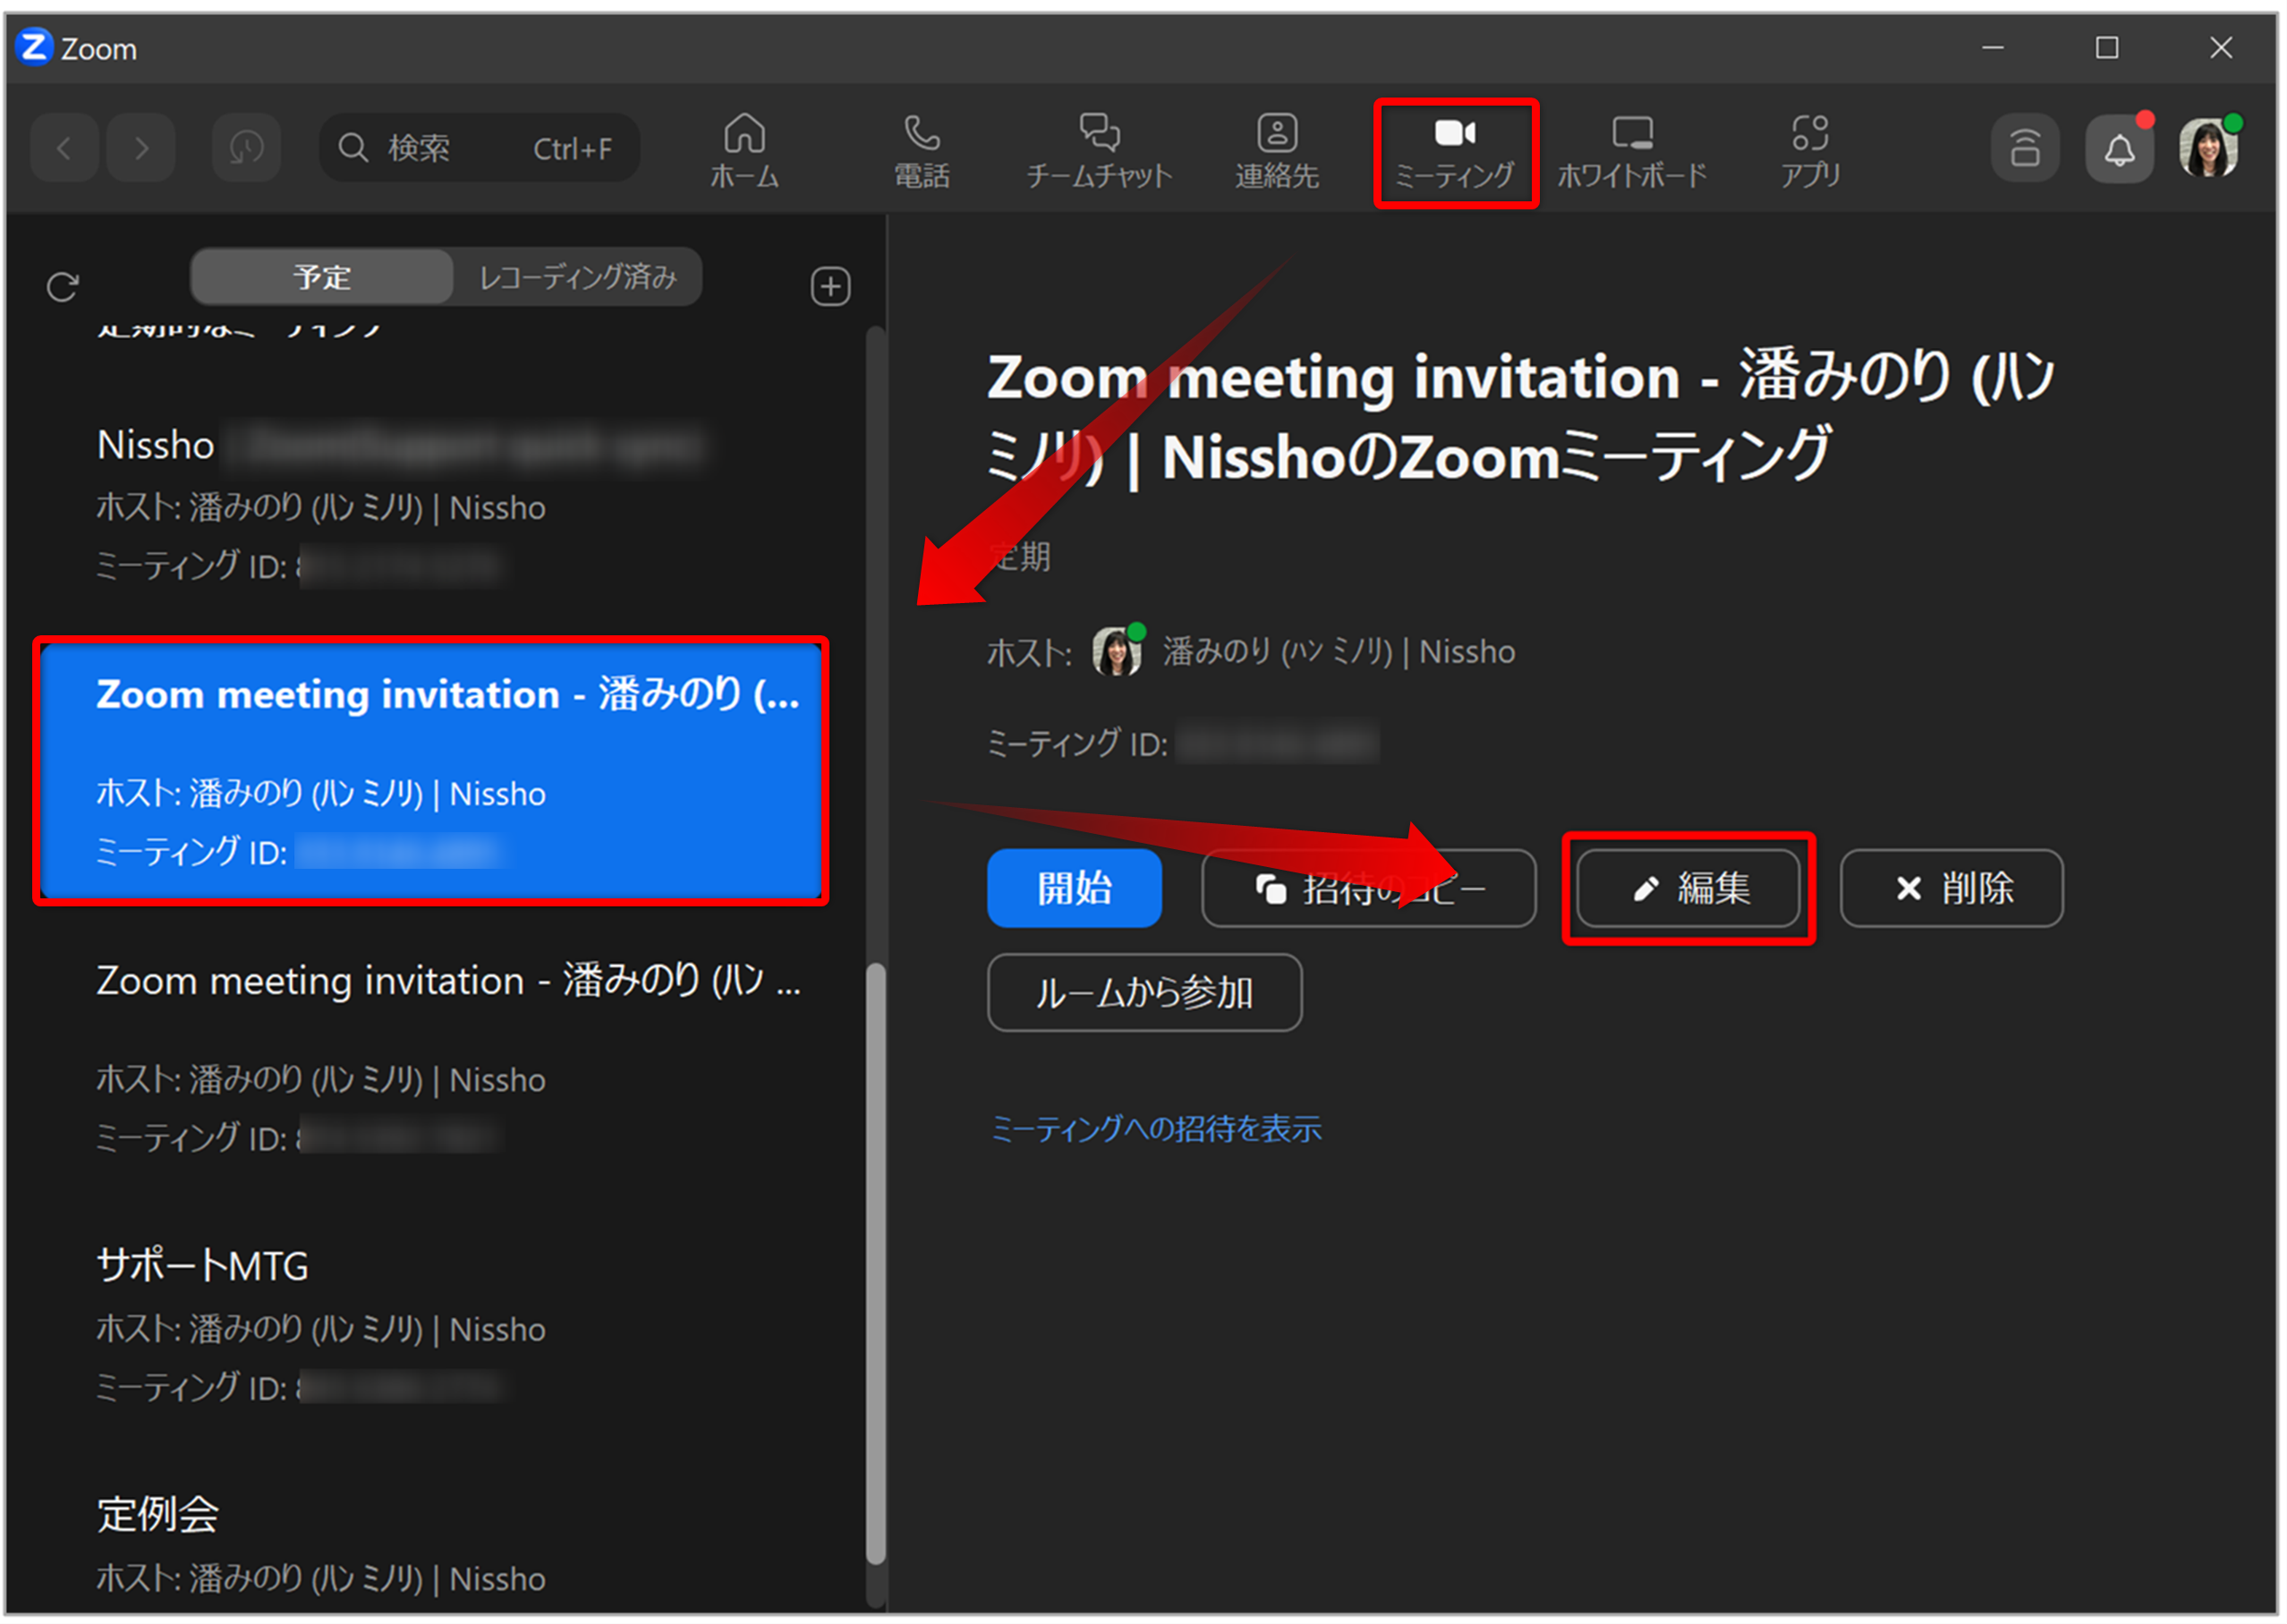The width and height of the screenshot is (2287, 1624).
Task: Click the pencil icon on 編集
Action: [x=1645, y=888]
